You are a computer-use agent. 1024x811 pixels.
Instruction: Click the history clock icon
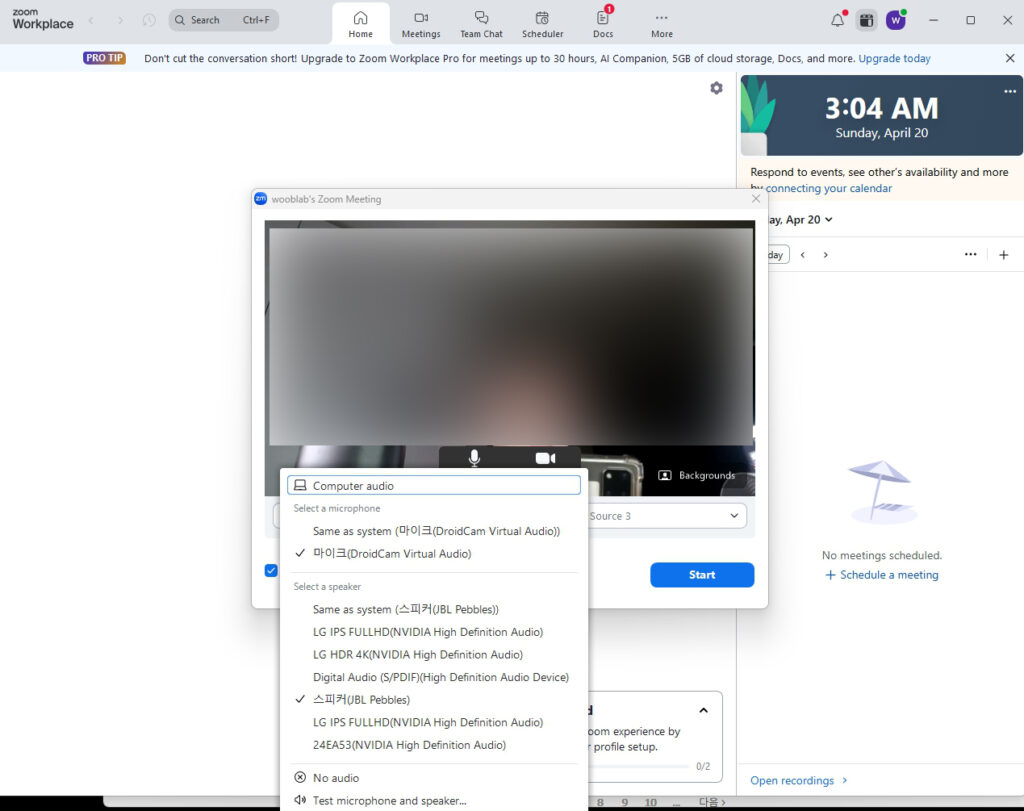click(x=149, y=20)
